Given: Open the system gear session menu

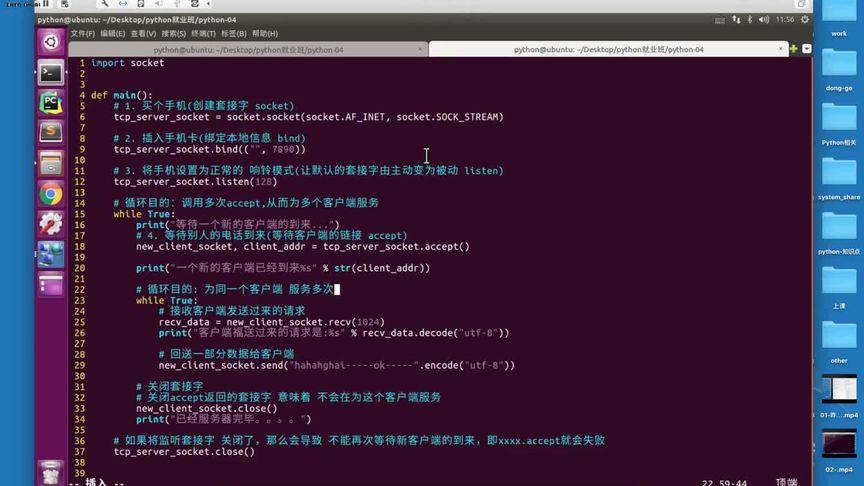Looking at the screenshot, I should point(804,20).
